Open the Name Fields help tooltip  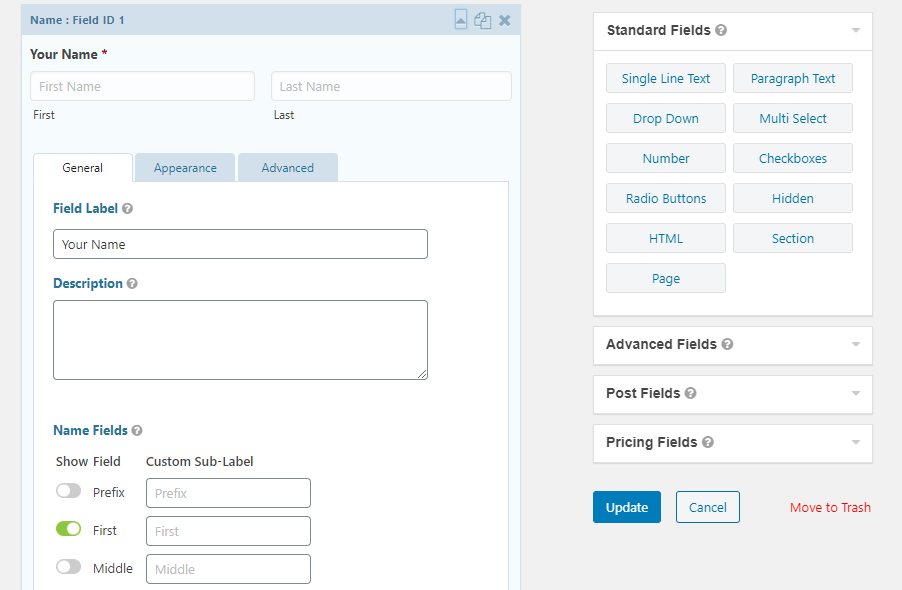(134, 430)
